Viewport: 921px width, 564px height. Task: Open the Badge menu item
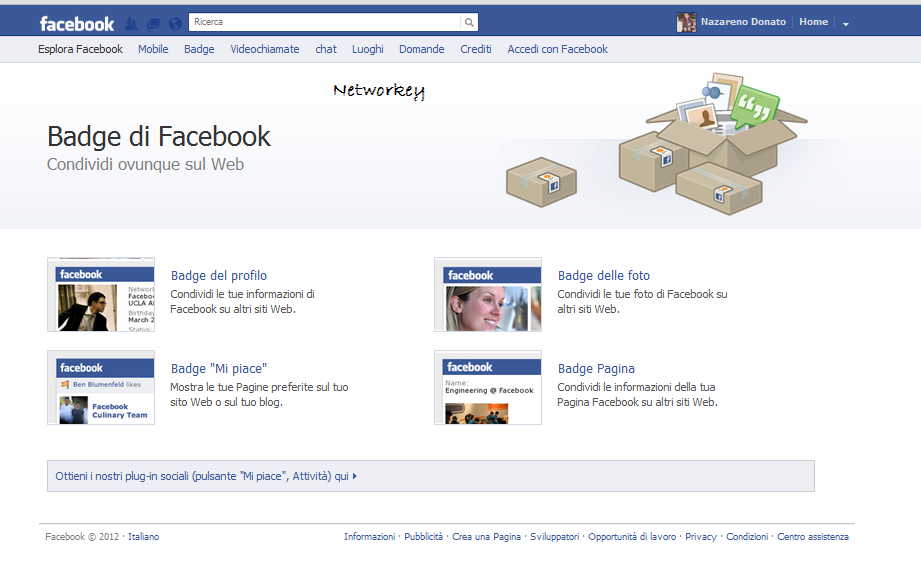click(199, 49)
